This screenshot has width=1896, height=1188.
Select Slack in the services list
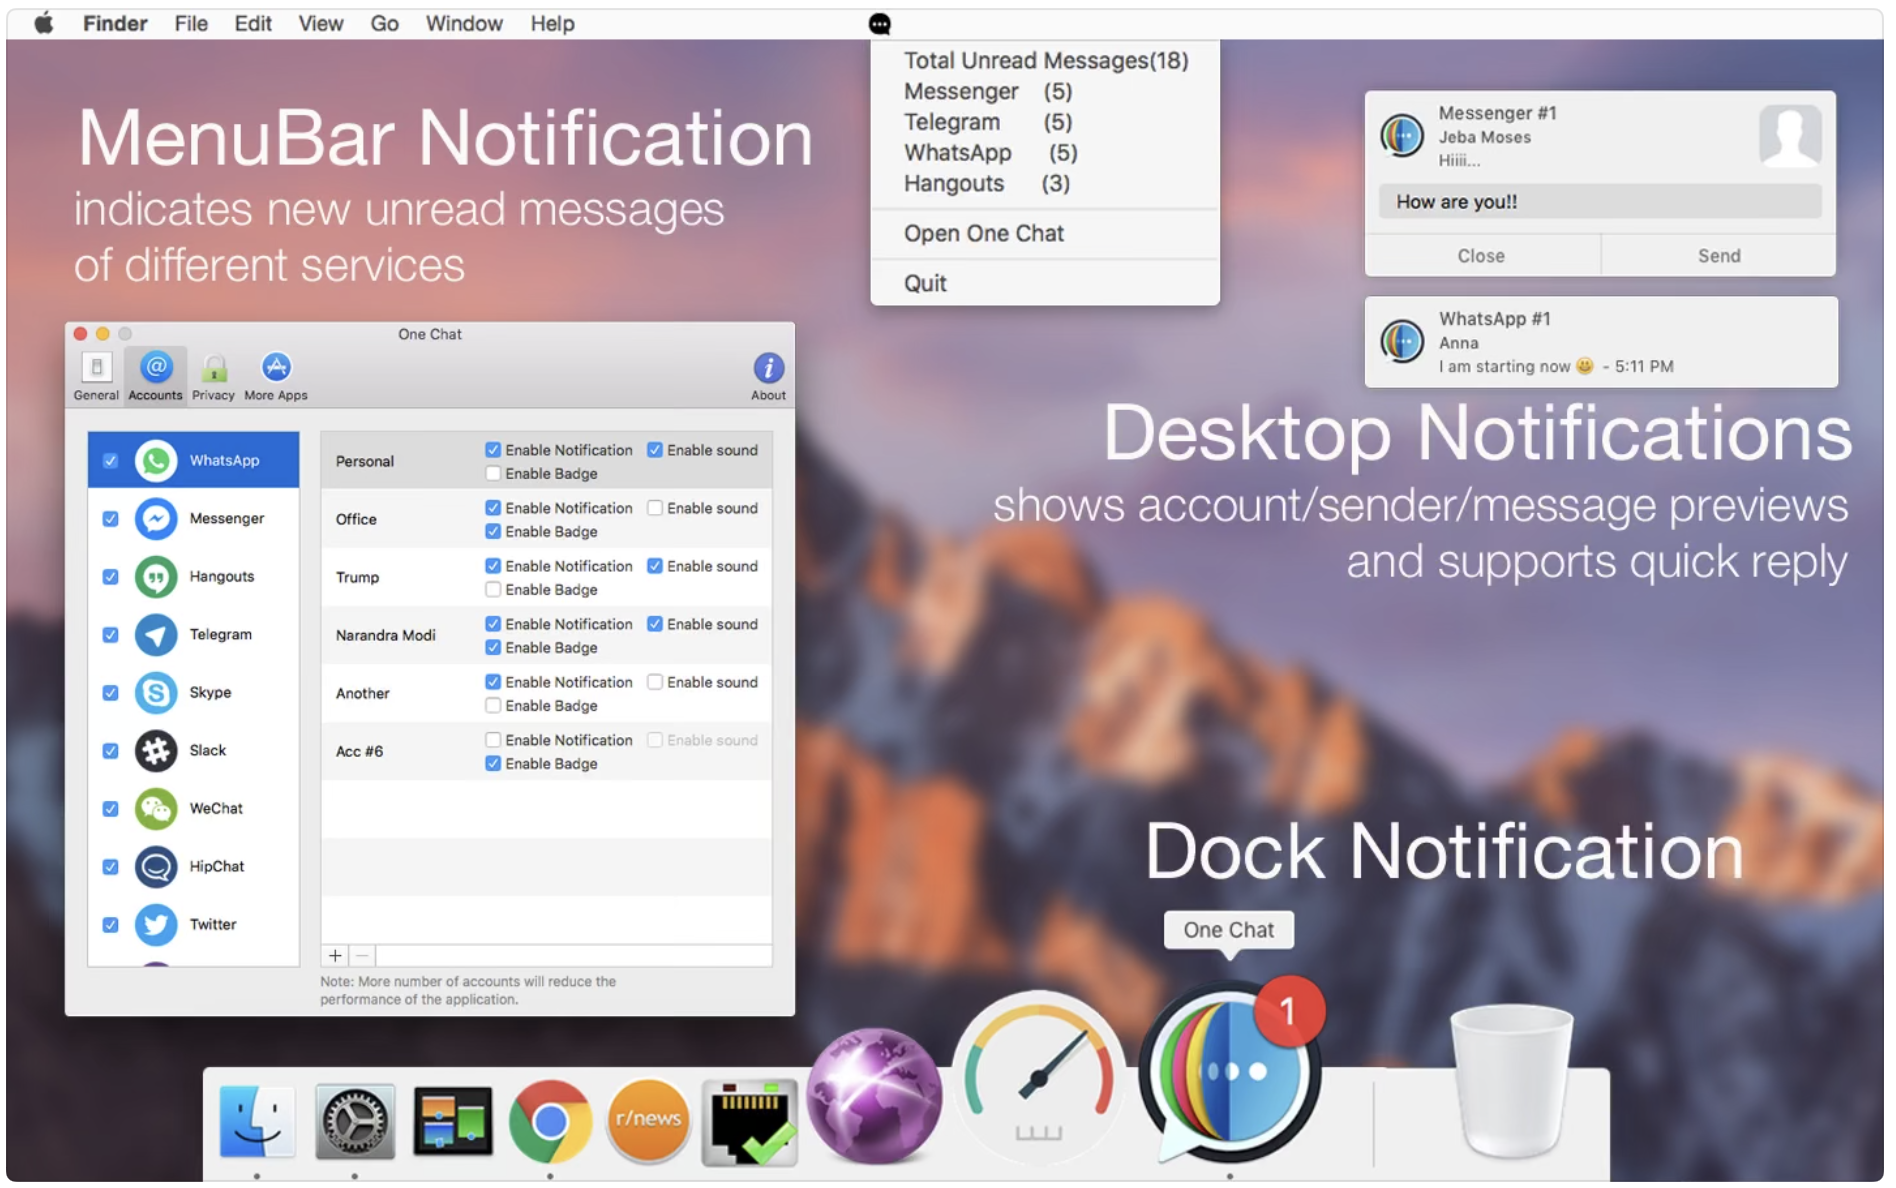pos(207,751)
